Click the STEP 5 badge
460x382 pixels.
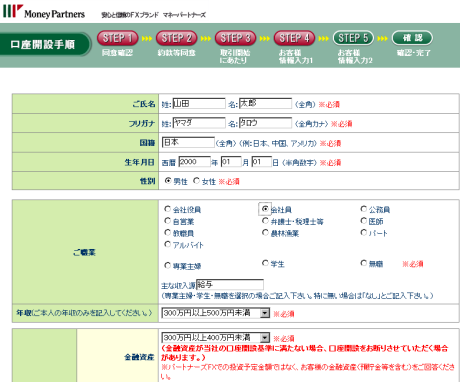tap(353, 38)
